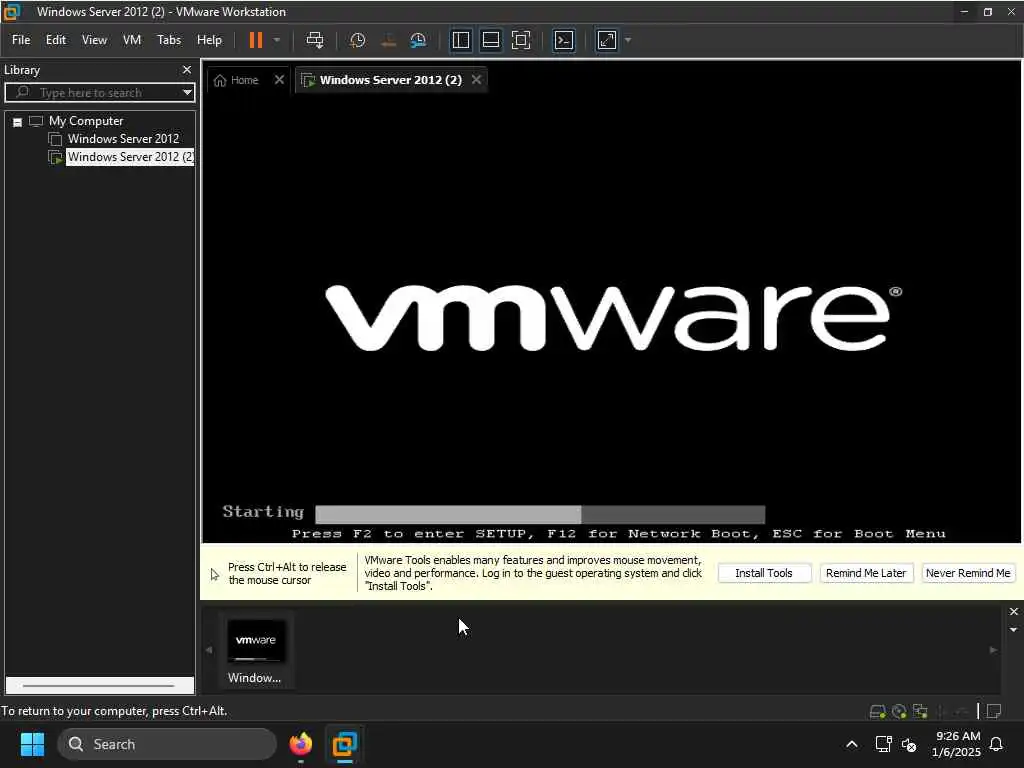The width and height of the screenshot is (1024, 768).
Task: Click the VM boot progress bar
Action: pyautogui.click(x=540, y=514)
